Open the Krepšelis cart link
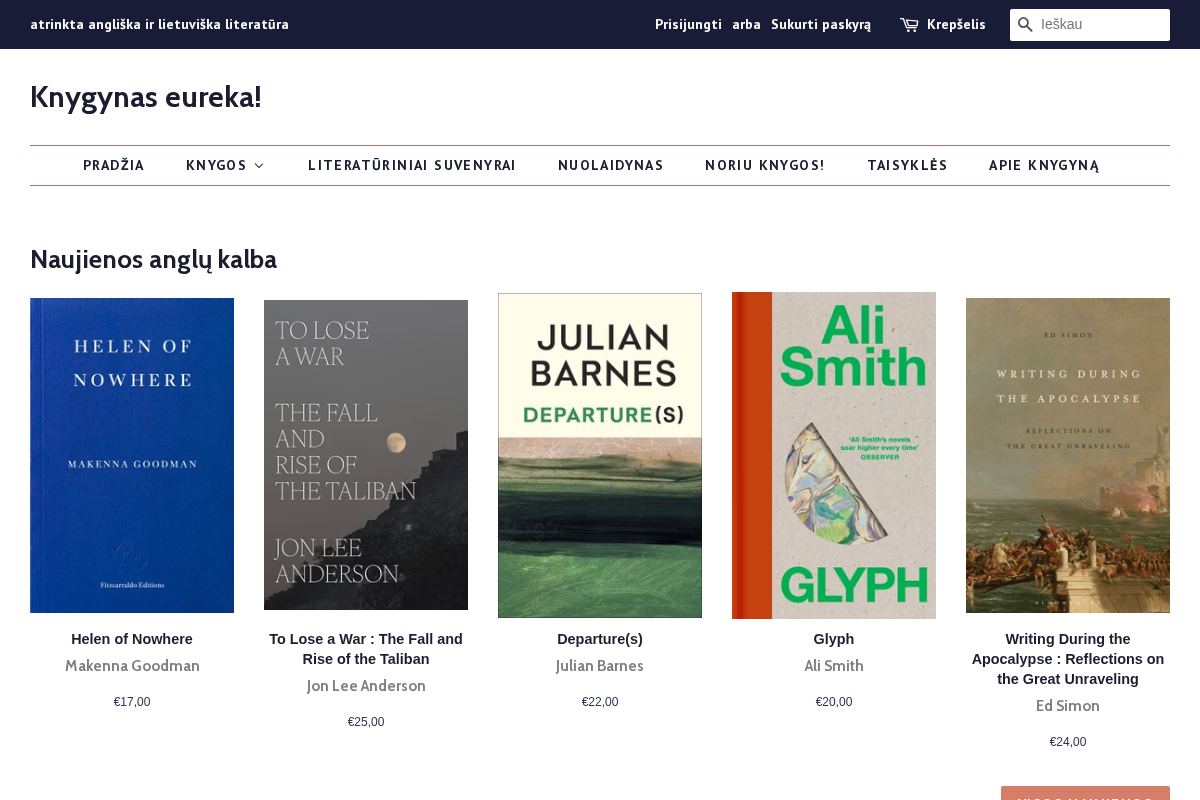The height and width of the screenshot is (800, 1200). [955, 25]
